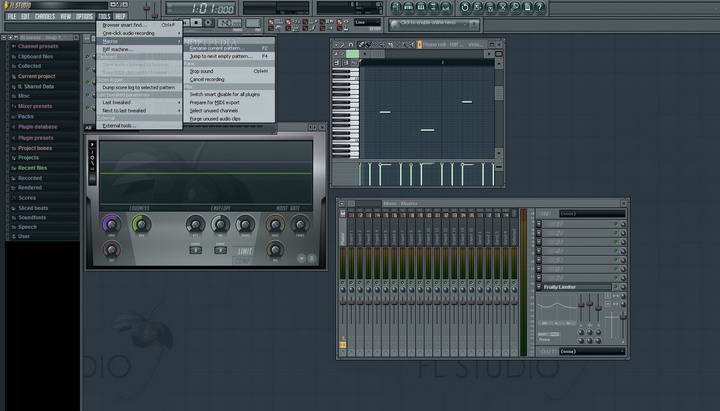This screenshot has width=720, height=411.
Task: Open the TOOLS menu in the menu bar
Action: 102,17
